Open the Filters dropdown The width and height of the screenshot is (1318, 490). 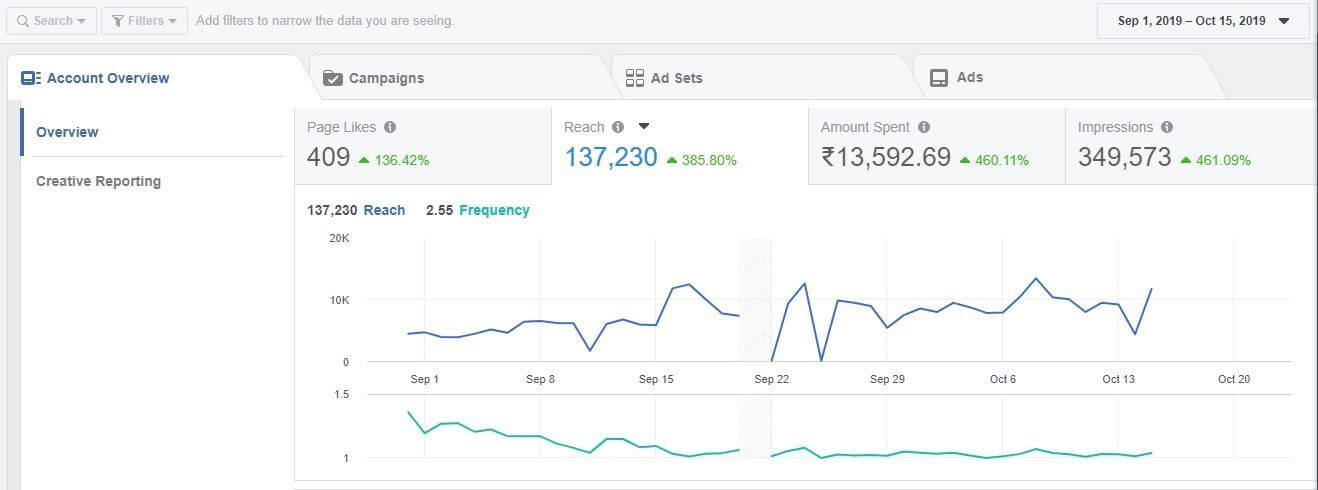pyautogui.click(x=144, y=21)
